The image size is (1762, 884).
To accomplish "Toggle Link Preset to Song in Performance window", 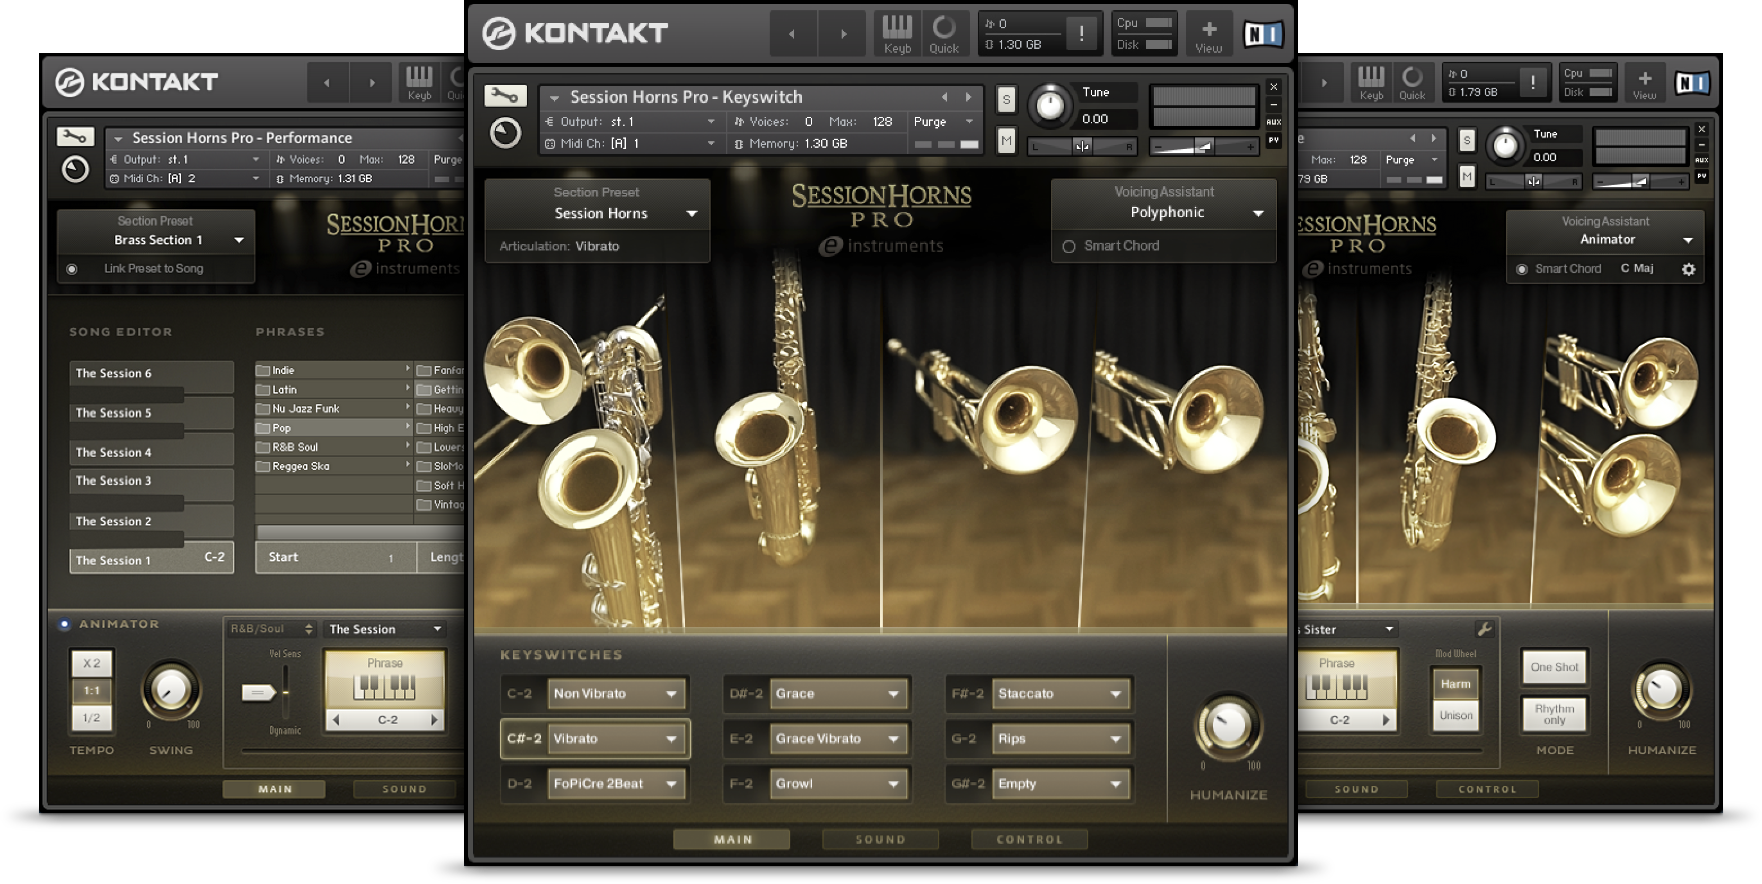I will (71, 269).
